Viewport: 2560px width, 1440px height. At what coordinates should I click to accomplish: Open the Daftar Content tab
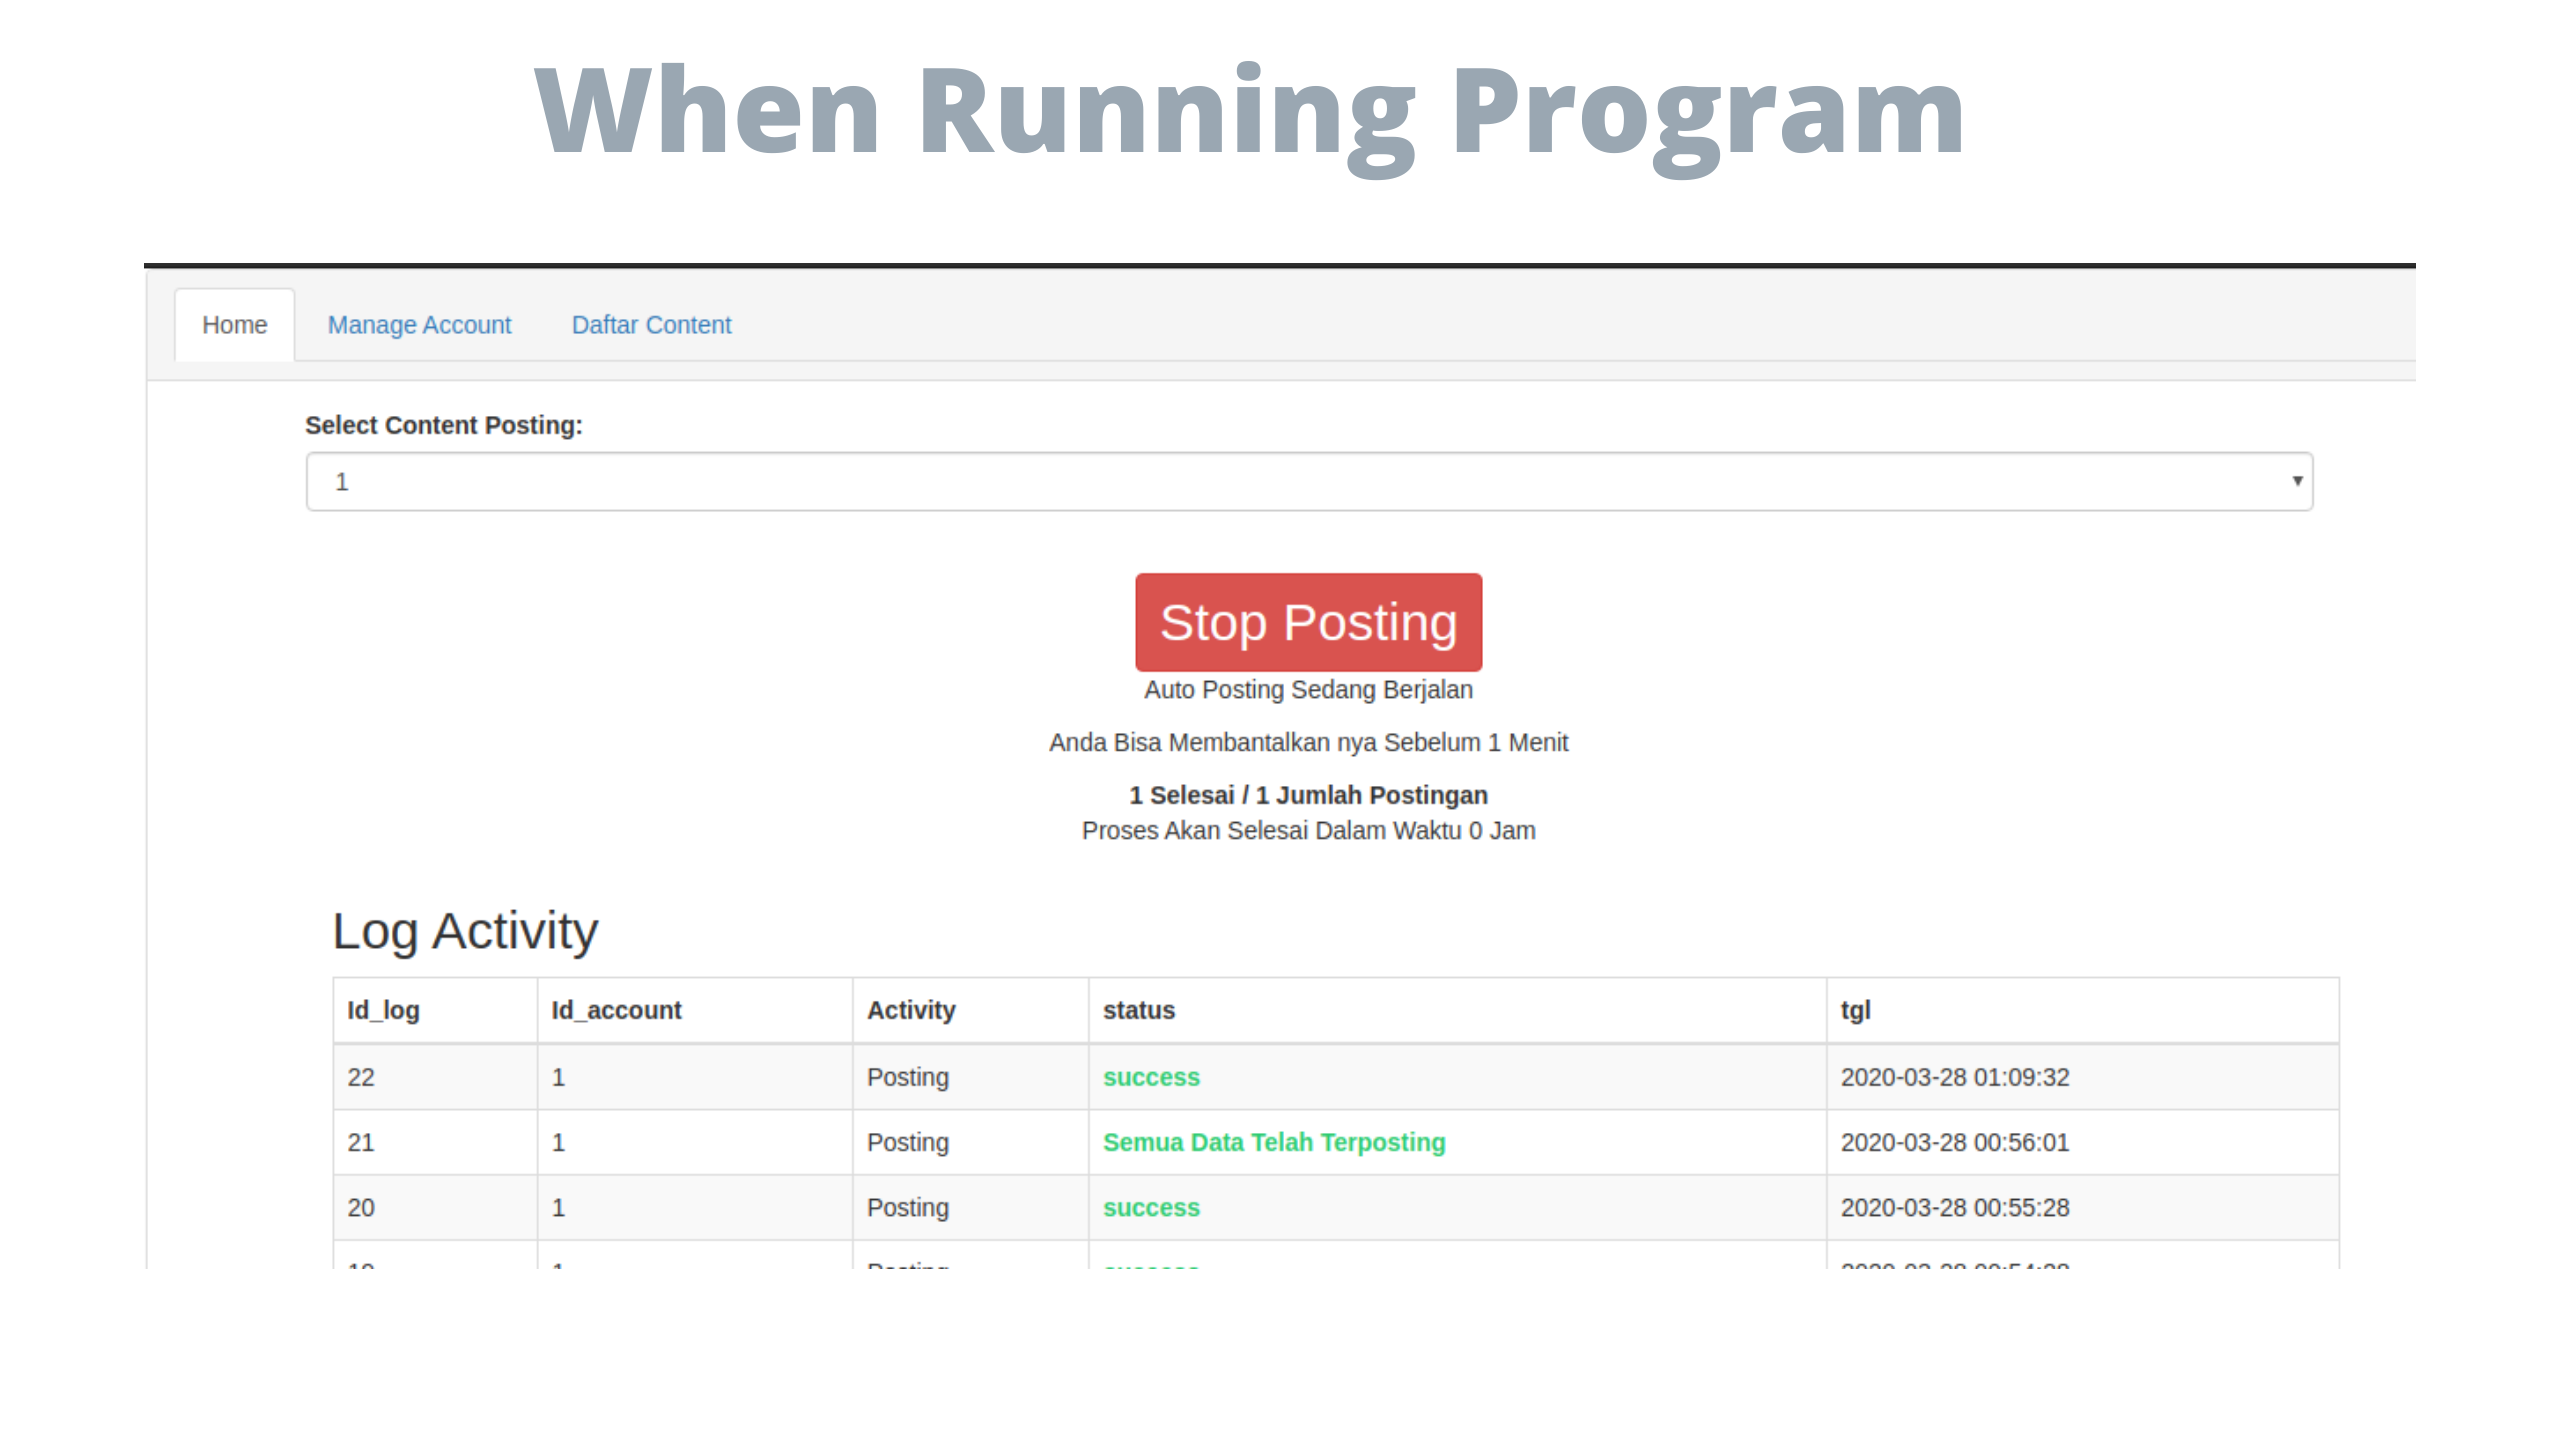click(651, 325)
